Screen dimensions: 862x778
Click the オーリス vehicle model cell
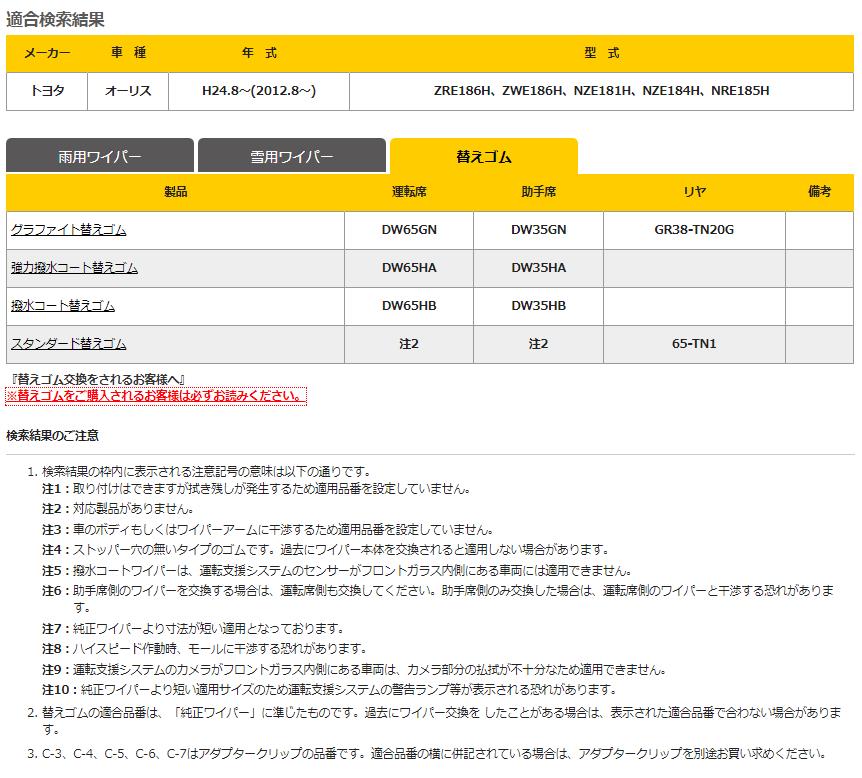pos(128,91)
